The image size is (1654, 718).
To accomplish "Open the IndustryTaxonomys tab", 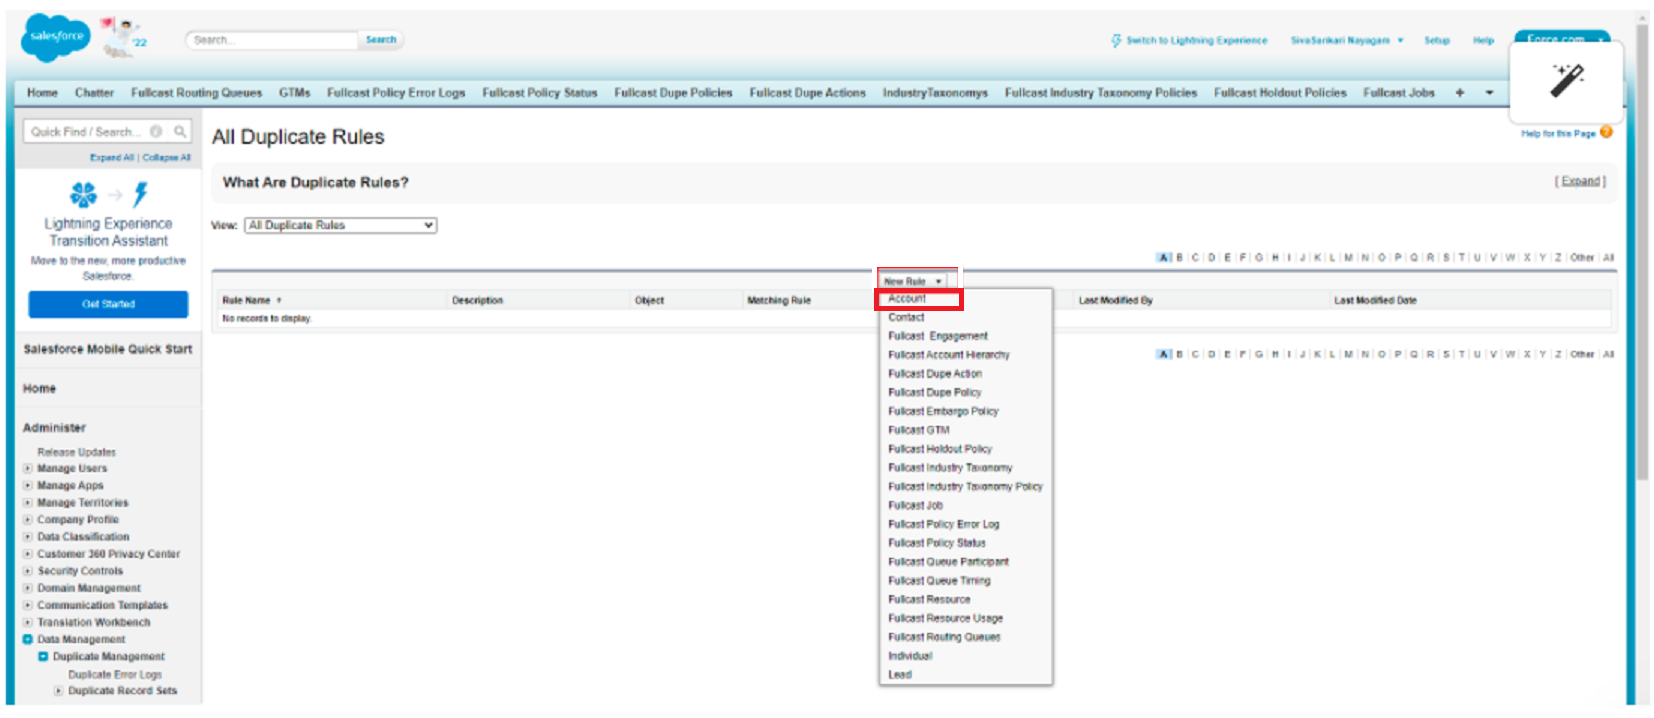I will (x=935, y=93).
